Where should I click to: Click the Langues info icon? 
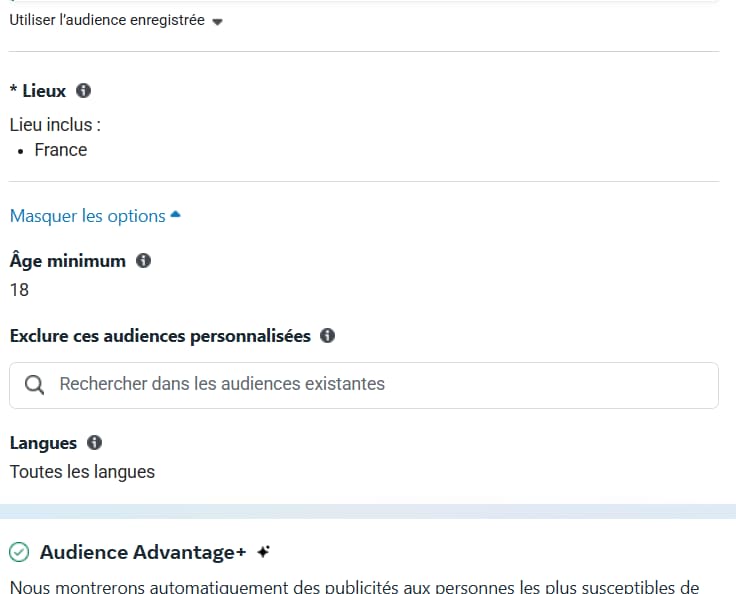point(94,442)
